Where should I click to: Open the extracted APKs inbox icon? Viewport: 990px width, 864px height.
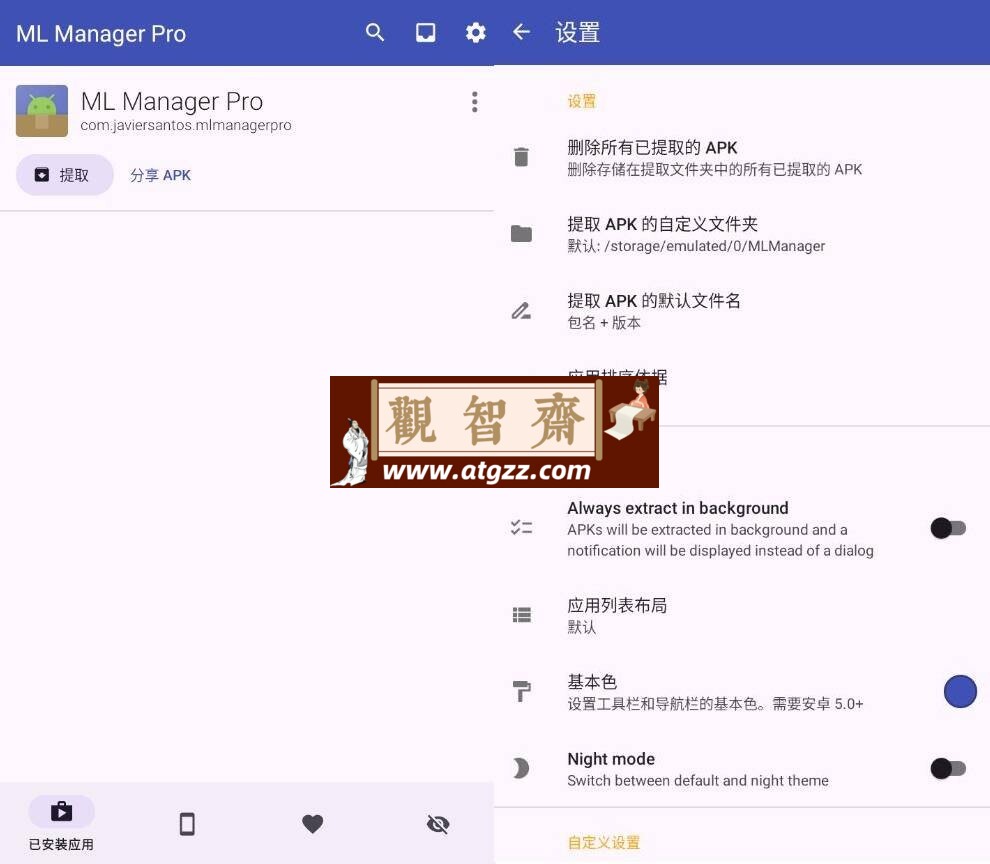click(425, 32)
